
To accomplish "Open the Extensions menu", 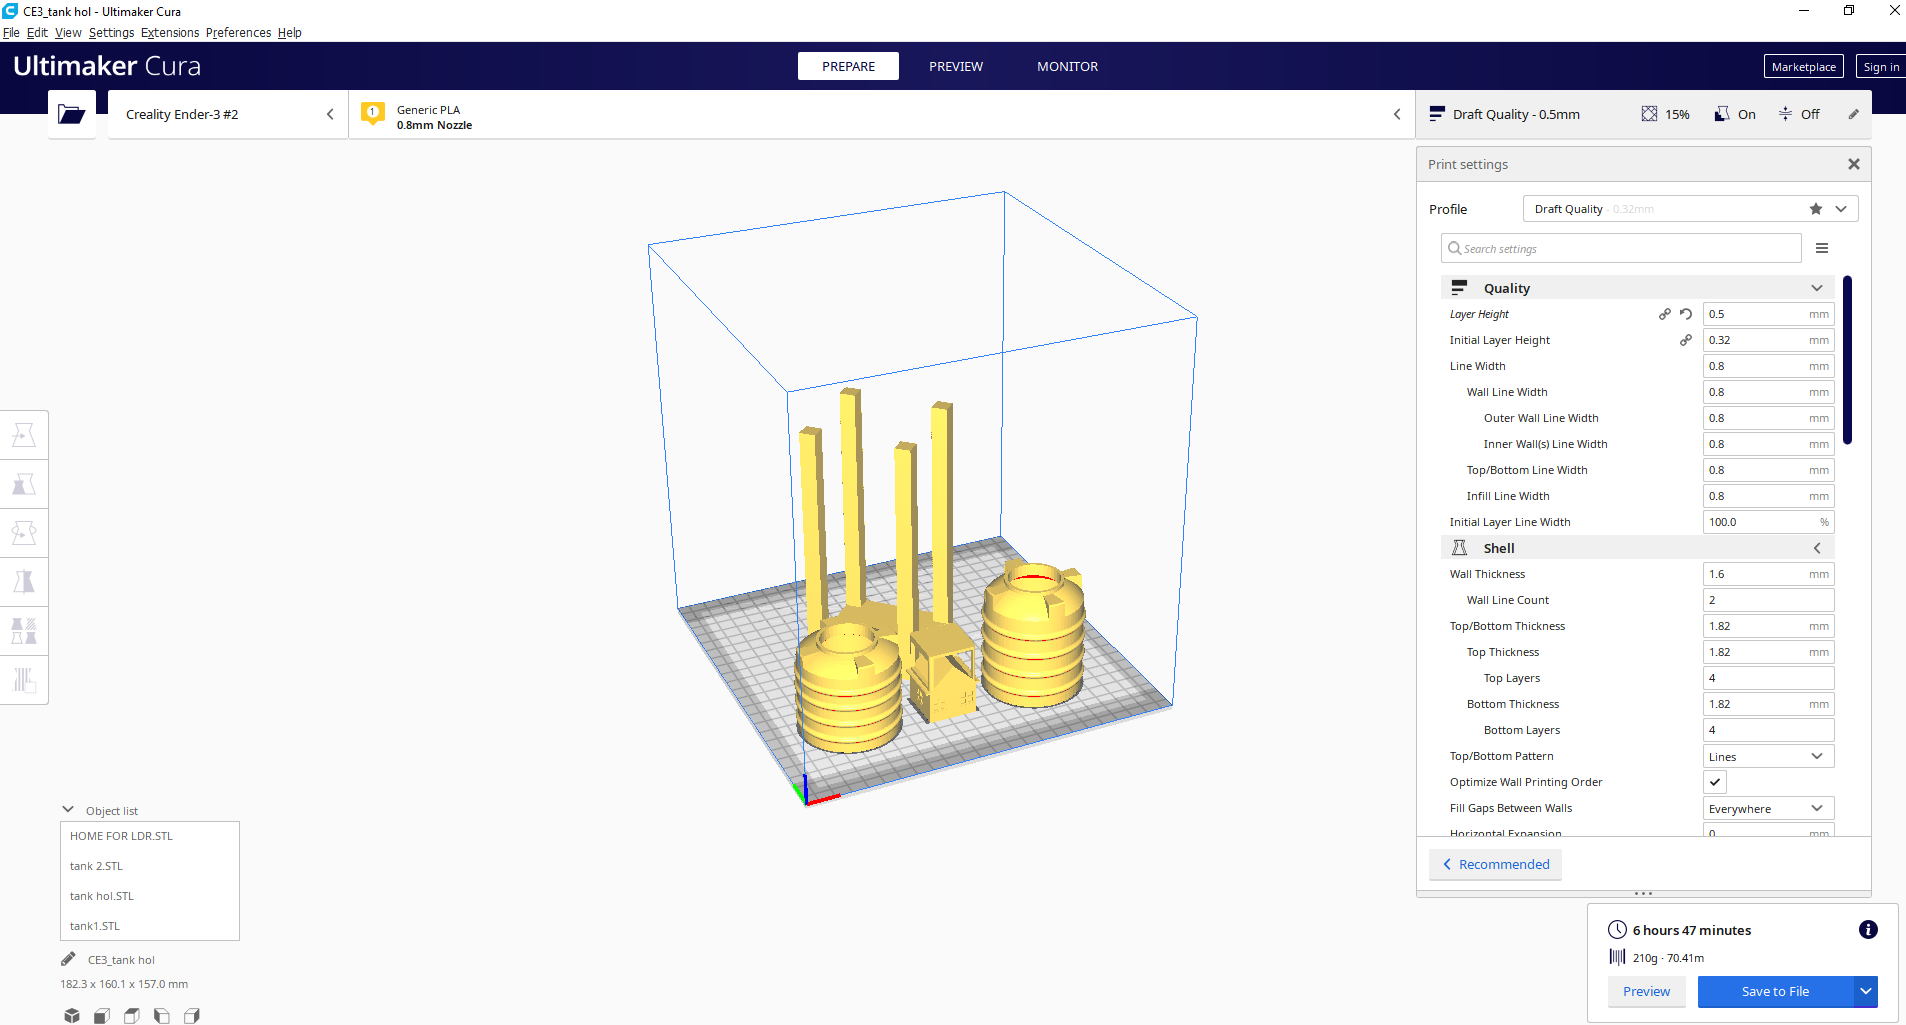I will coord(170,32).
